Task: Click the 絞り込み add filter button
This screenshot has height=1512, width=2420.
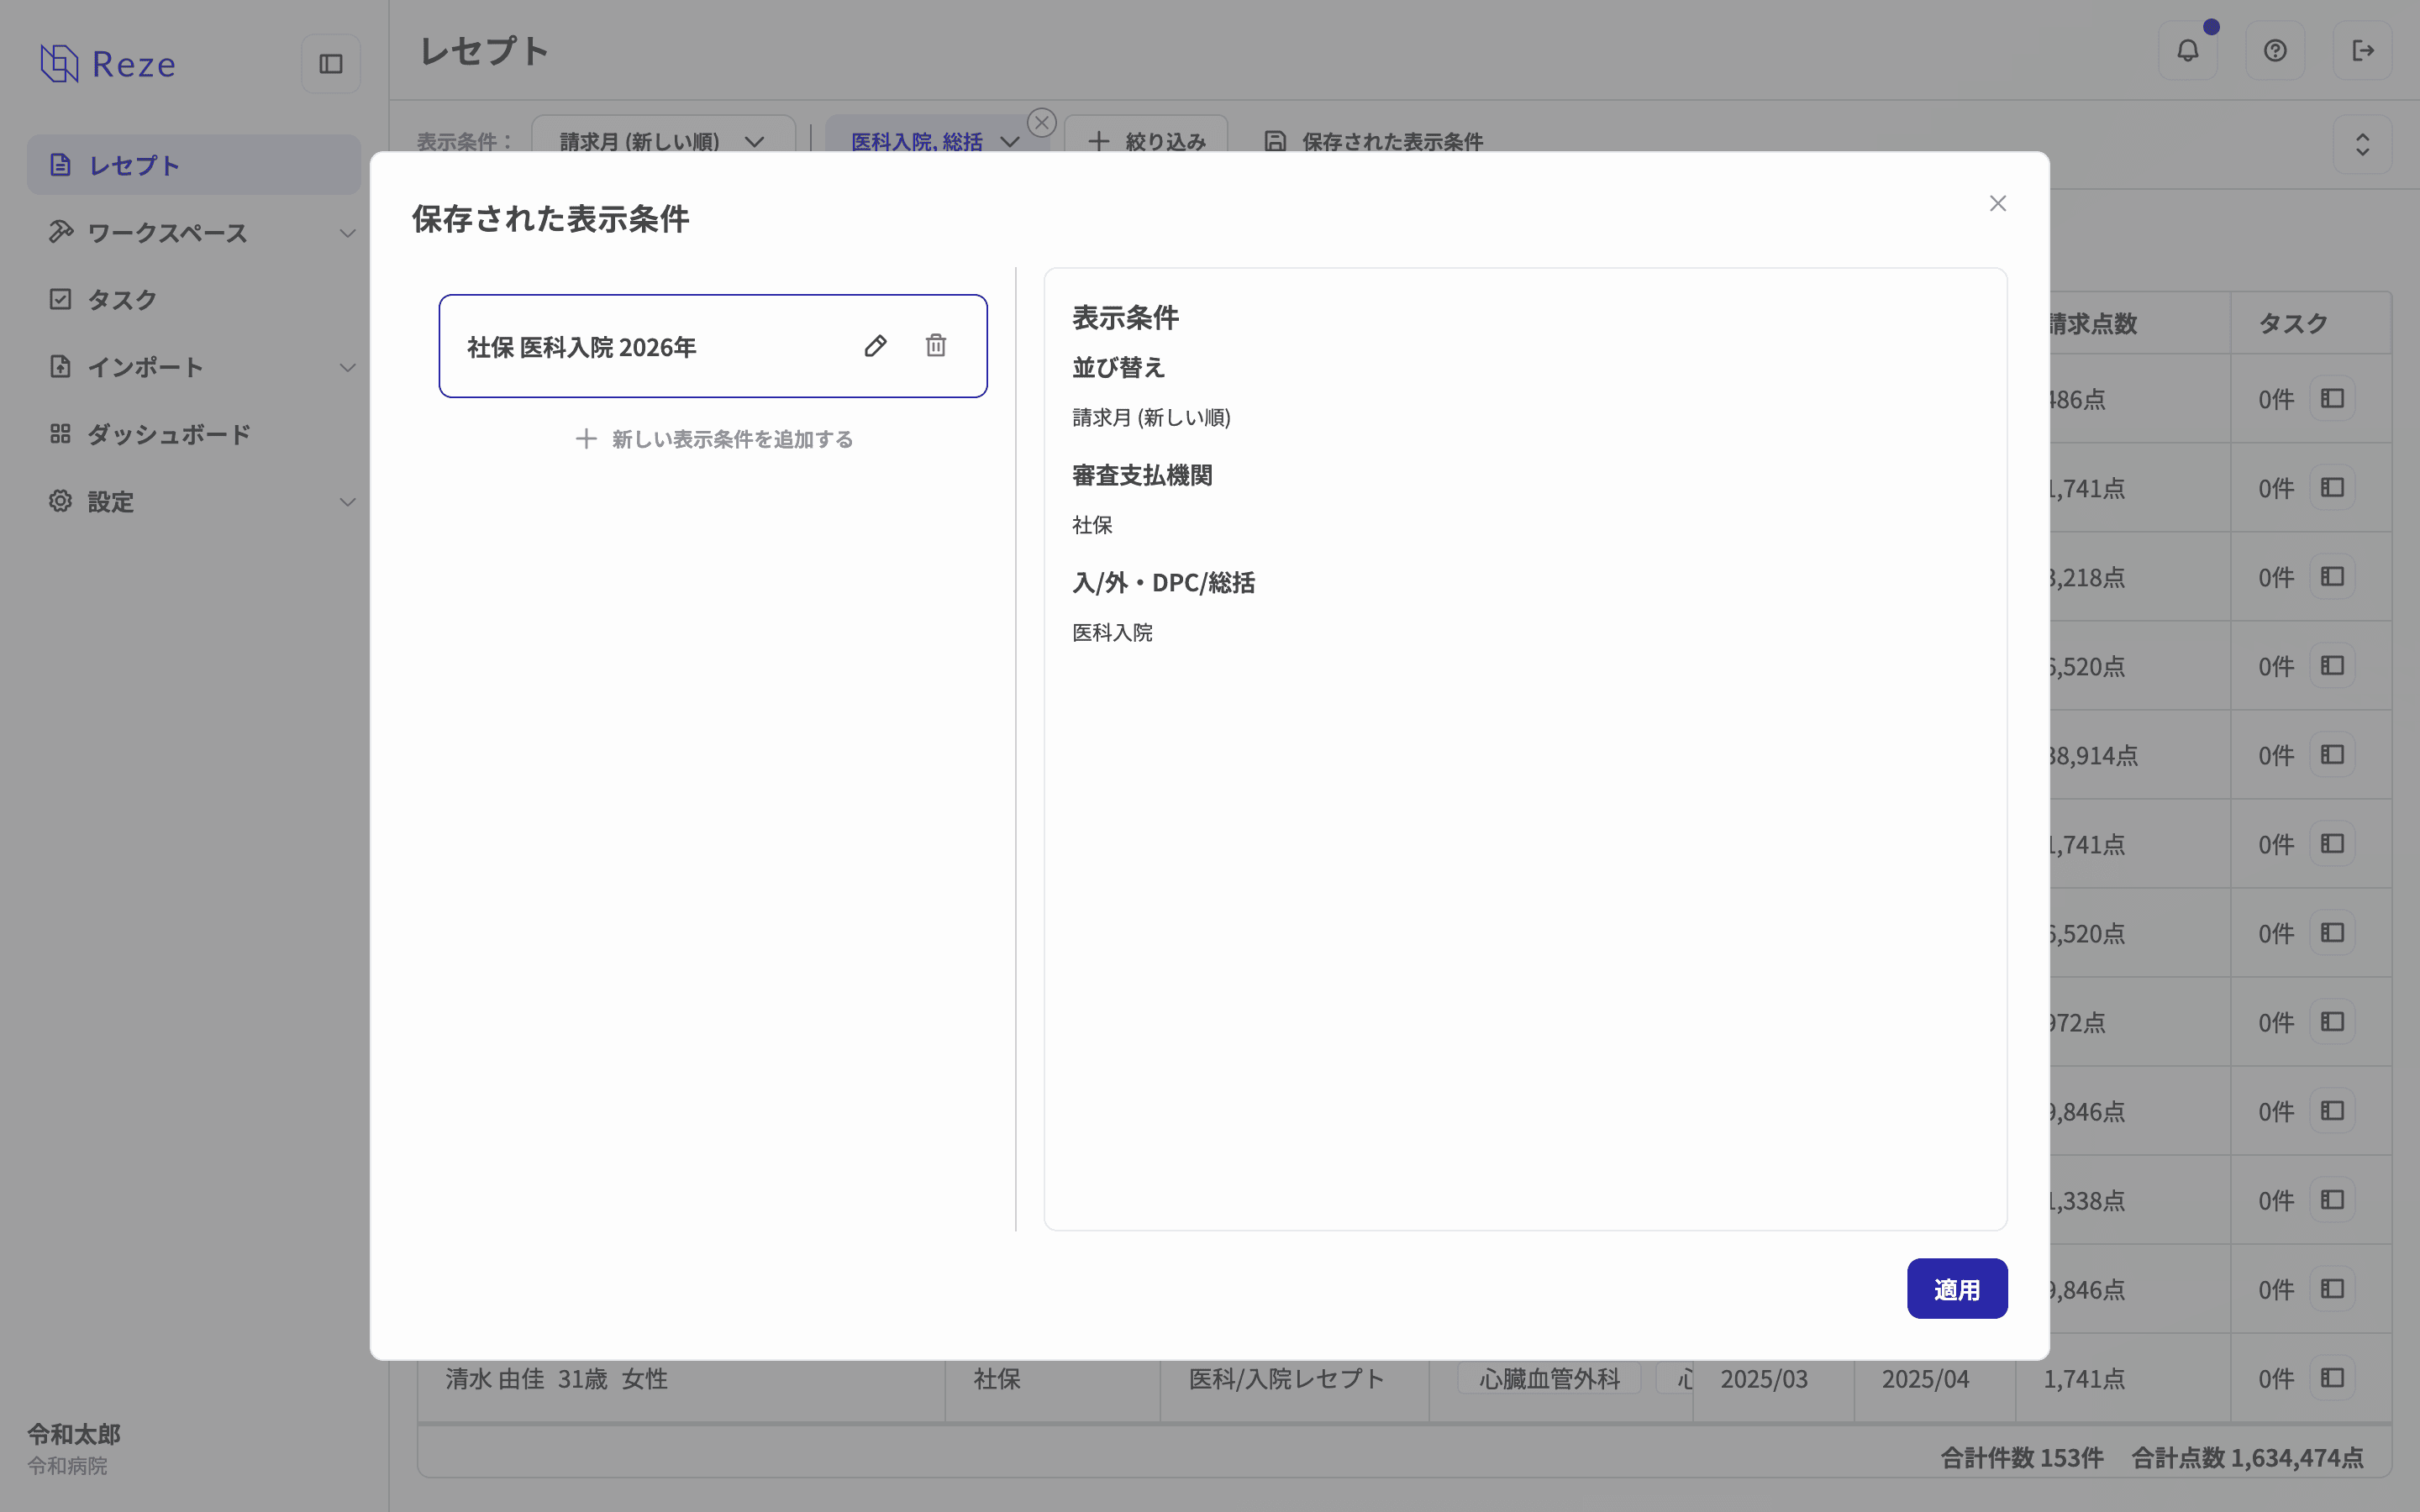Action: [1146, 141]
